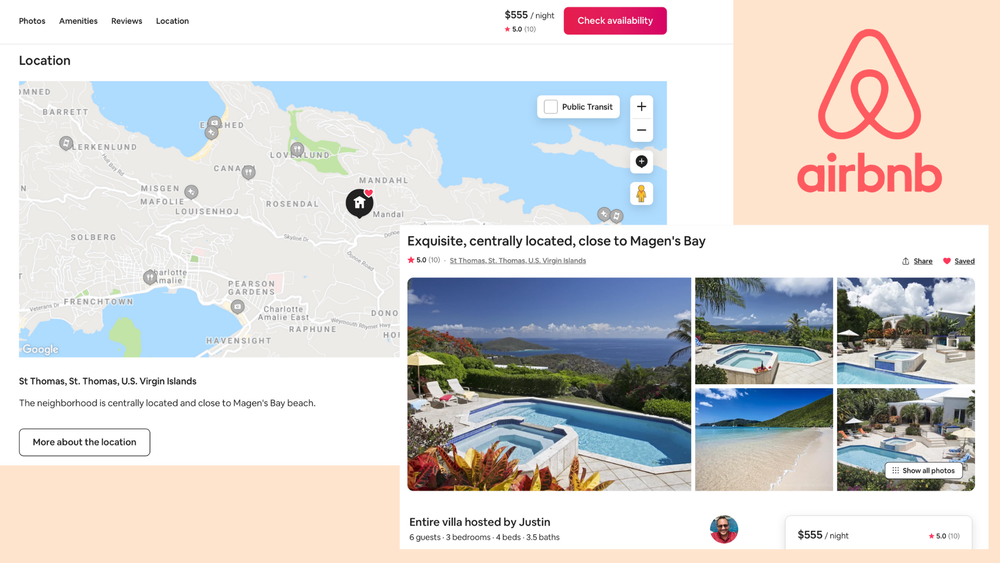Open the St Thomas, U.S. Virgin Islands link
Image resolution: width=1000 pixels, height=563 pixels.
(518, 261)
